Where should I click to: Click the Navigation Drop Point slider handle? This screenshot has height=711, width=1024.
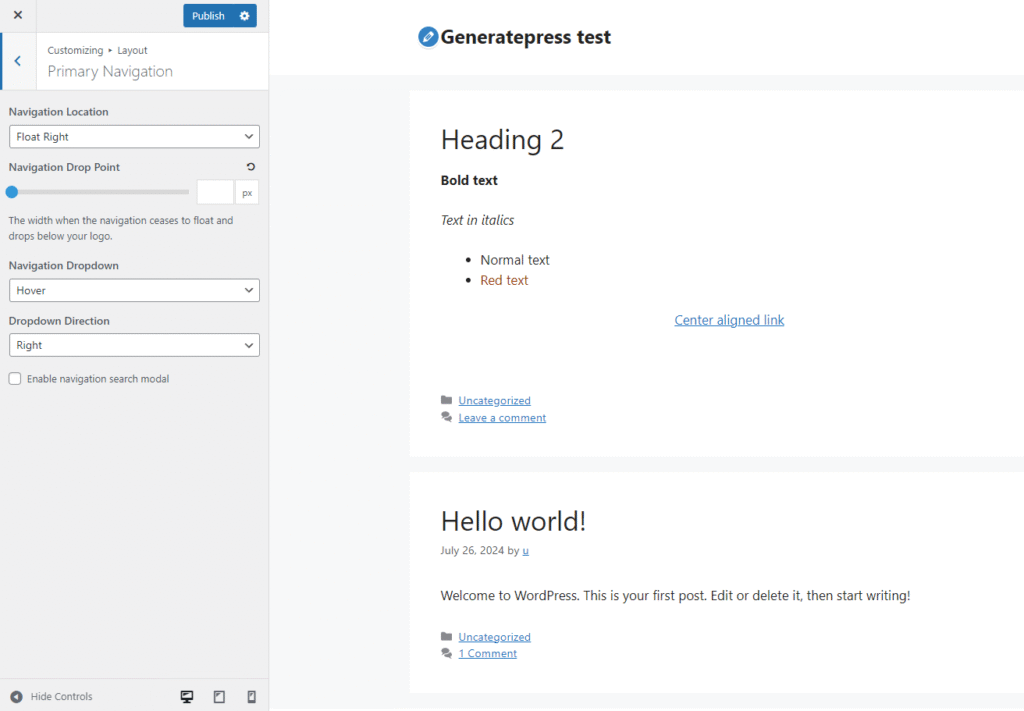12,192
